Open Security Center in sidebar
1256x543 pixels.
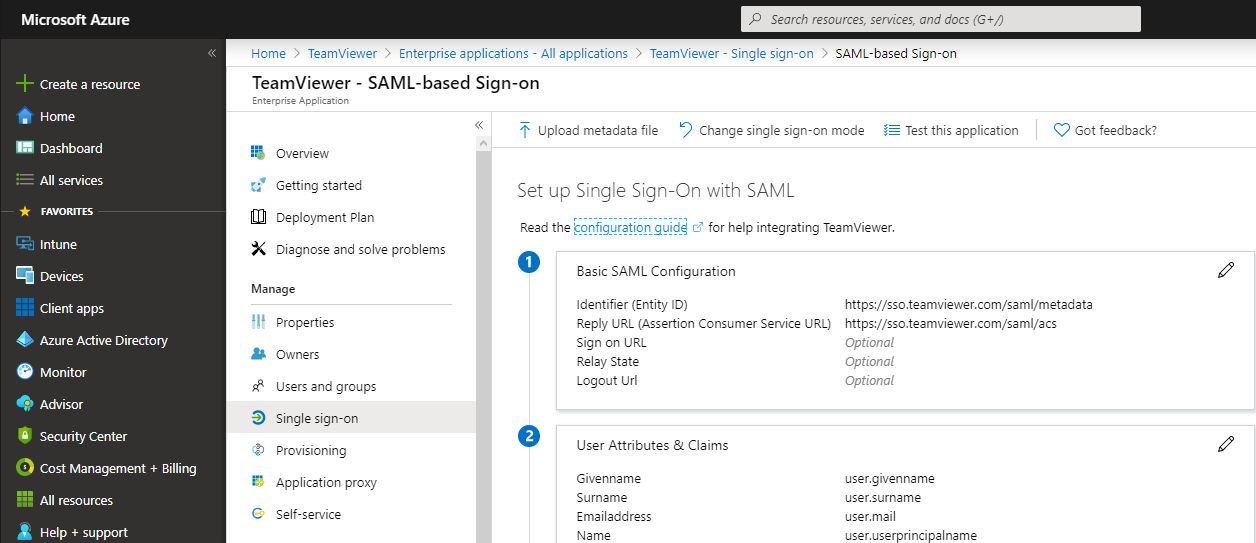coord(83,436)
